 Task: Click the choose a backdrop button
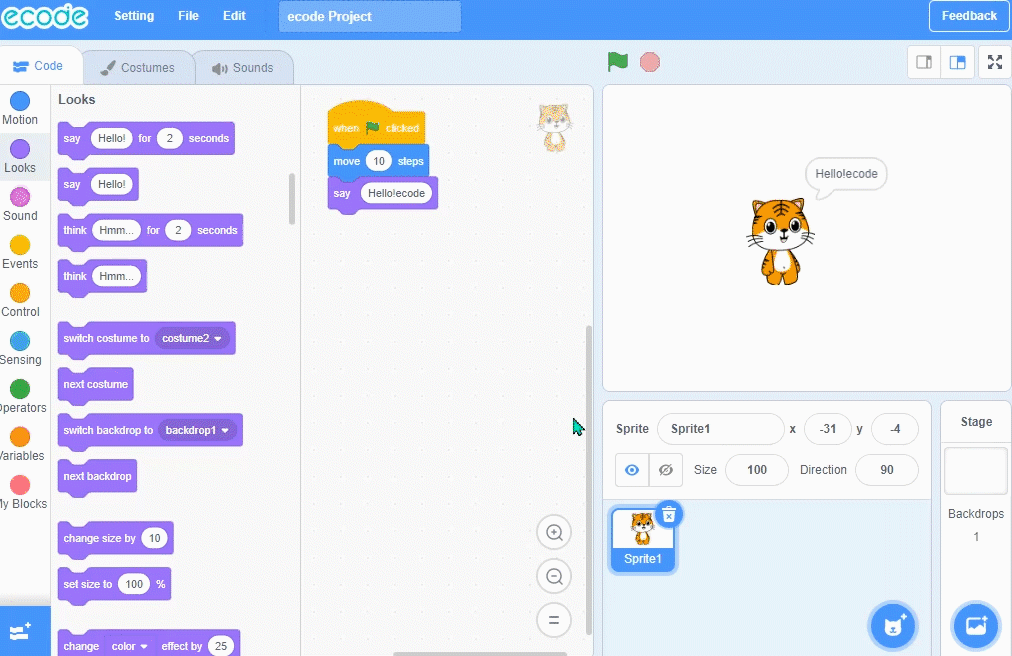(975, 626)
